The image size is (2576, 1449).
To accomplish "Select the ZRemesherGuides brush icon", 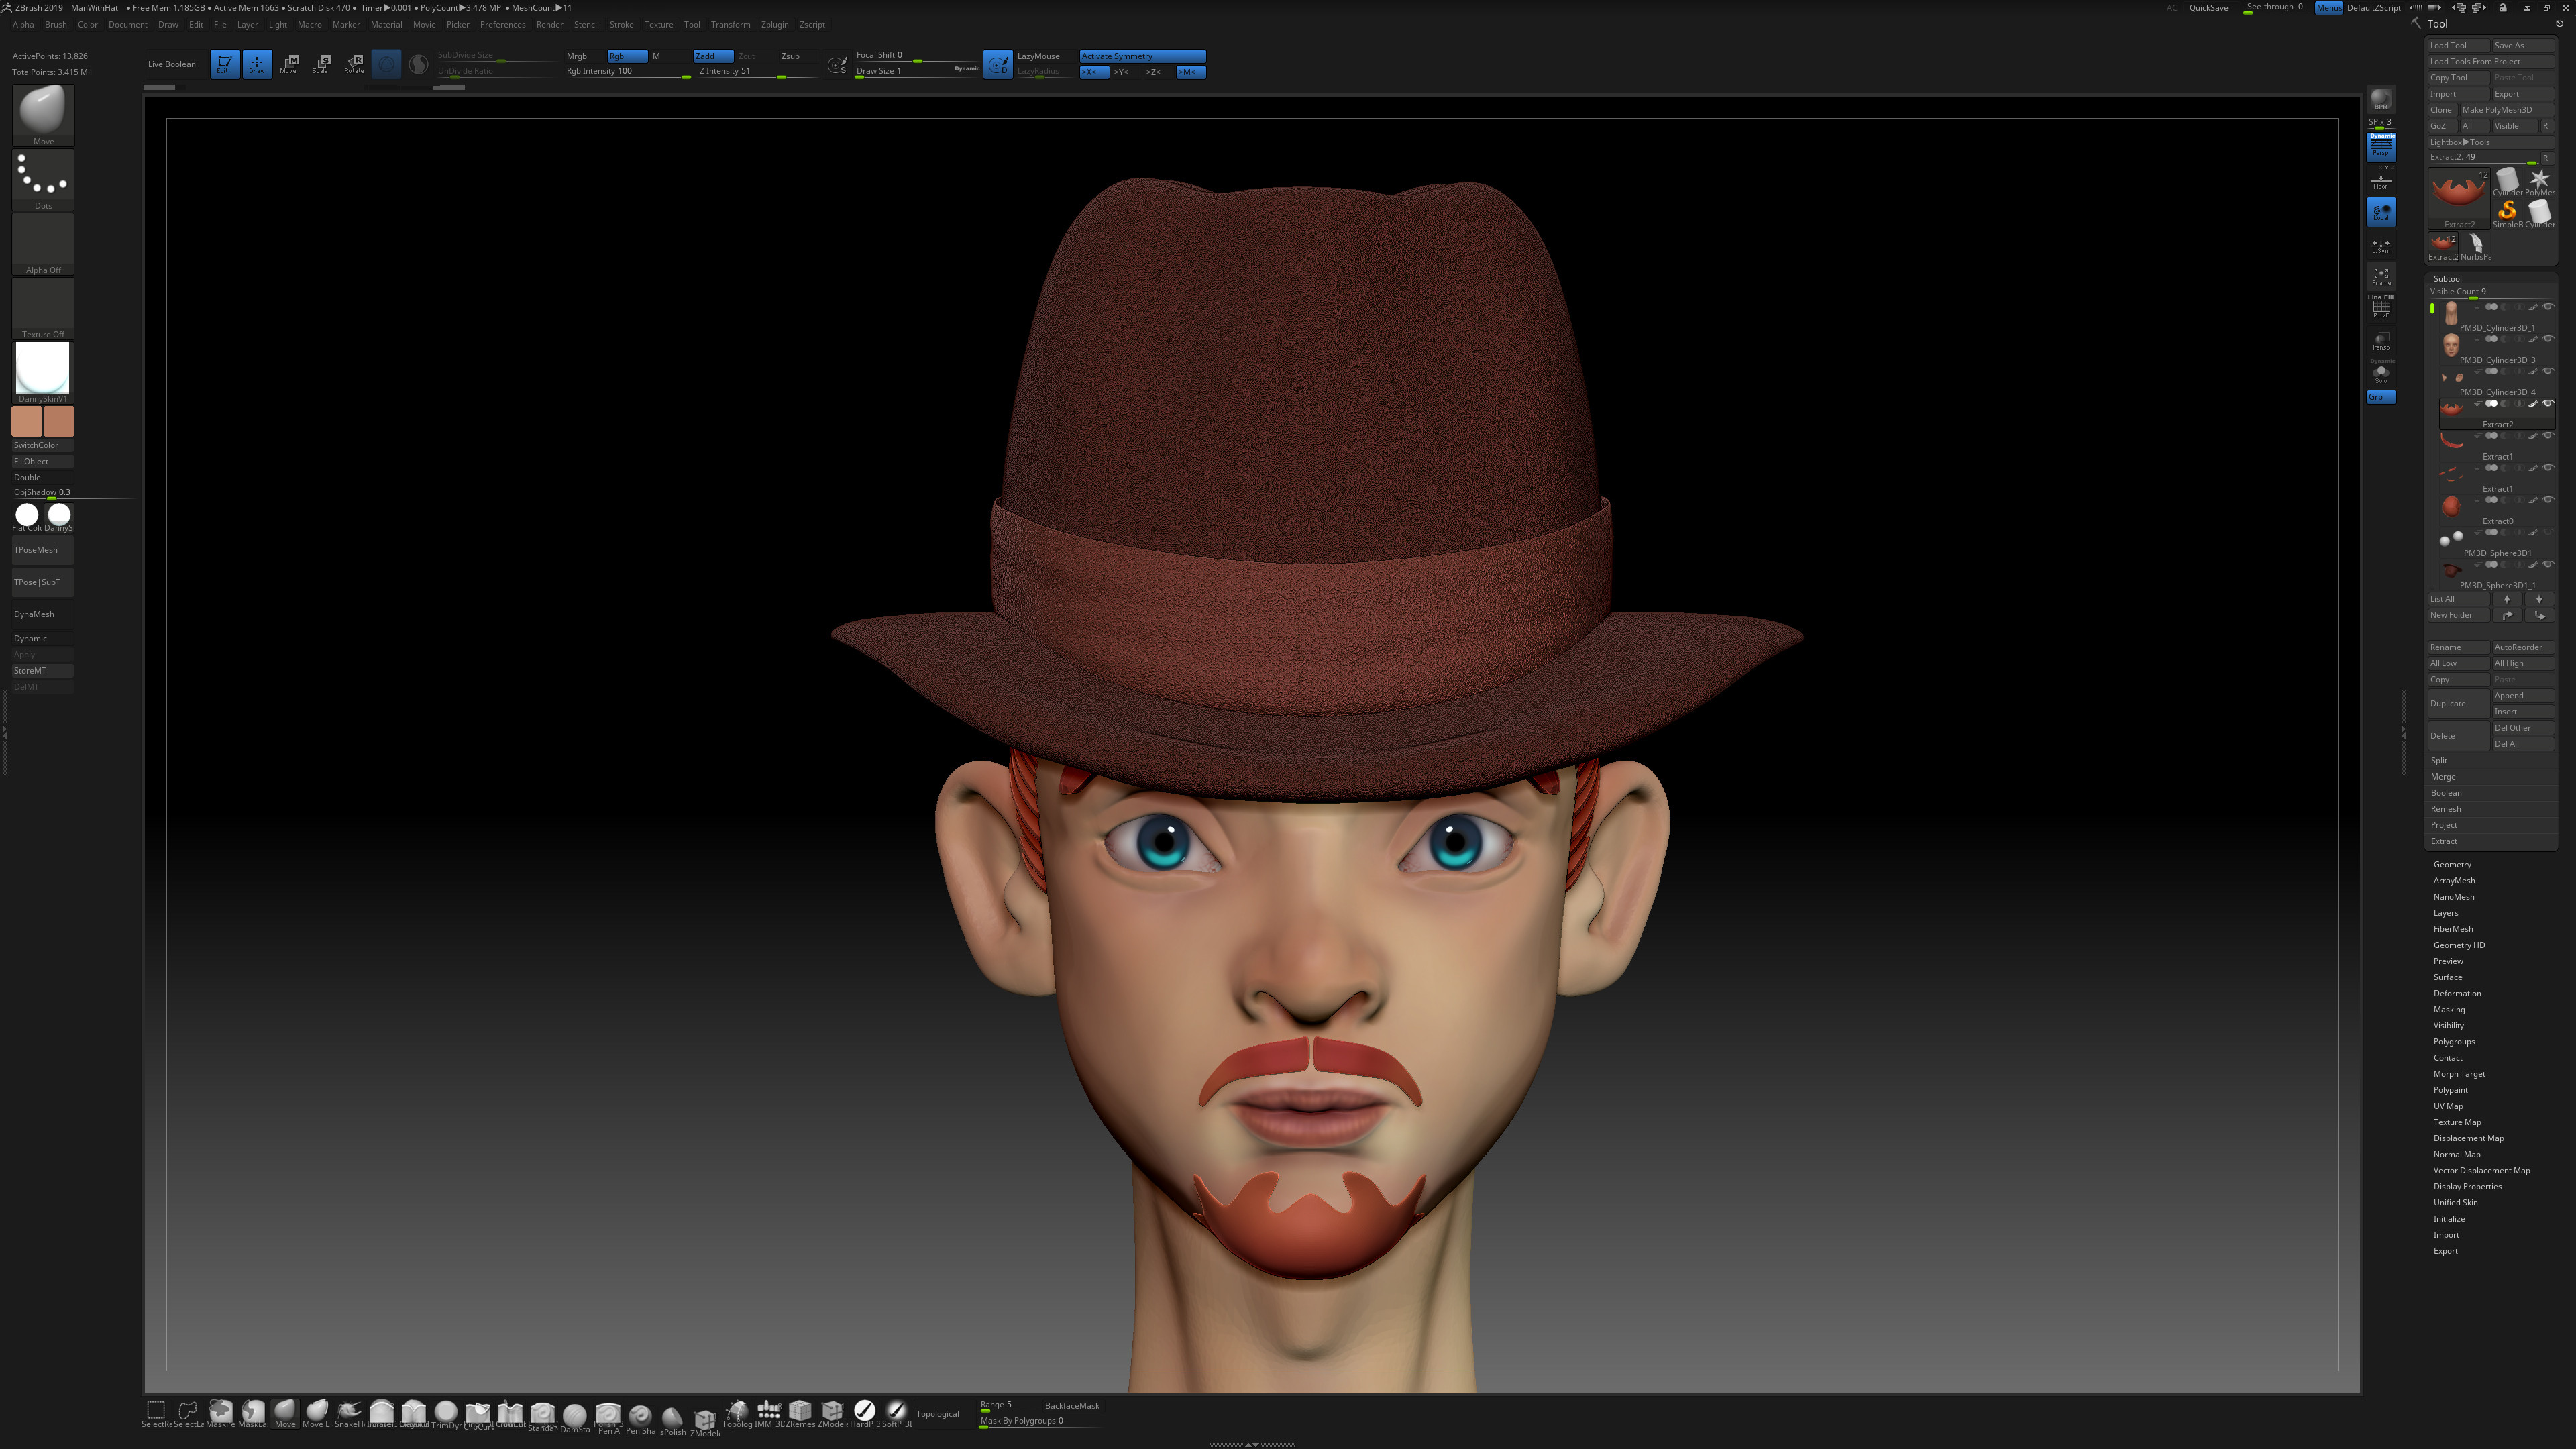I will [800, 1412].
